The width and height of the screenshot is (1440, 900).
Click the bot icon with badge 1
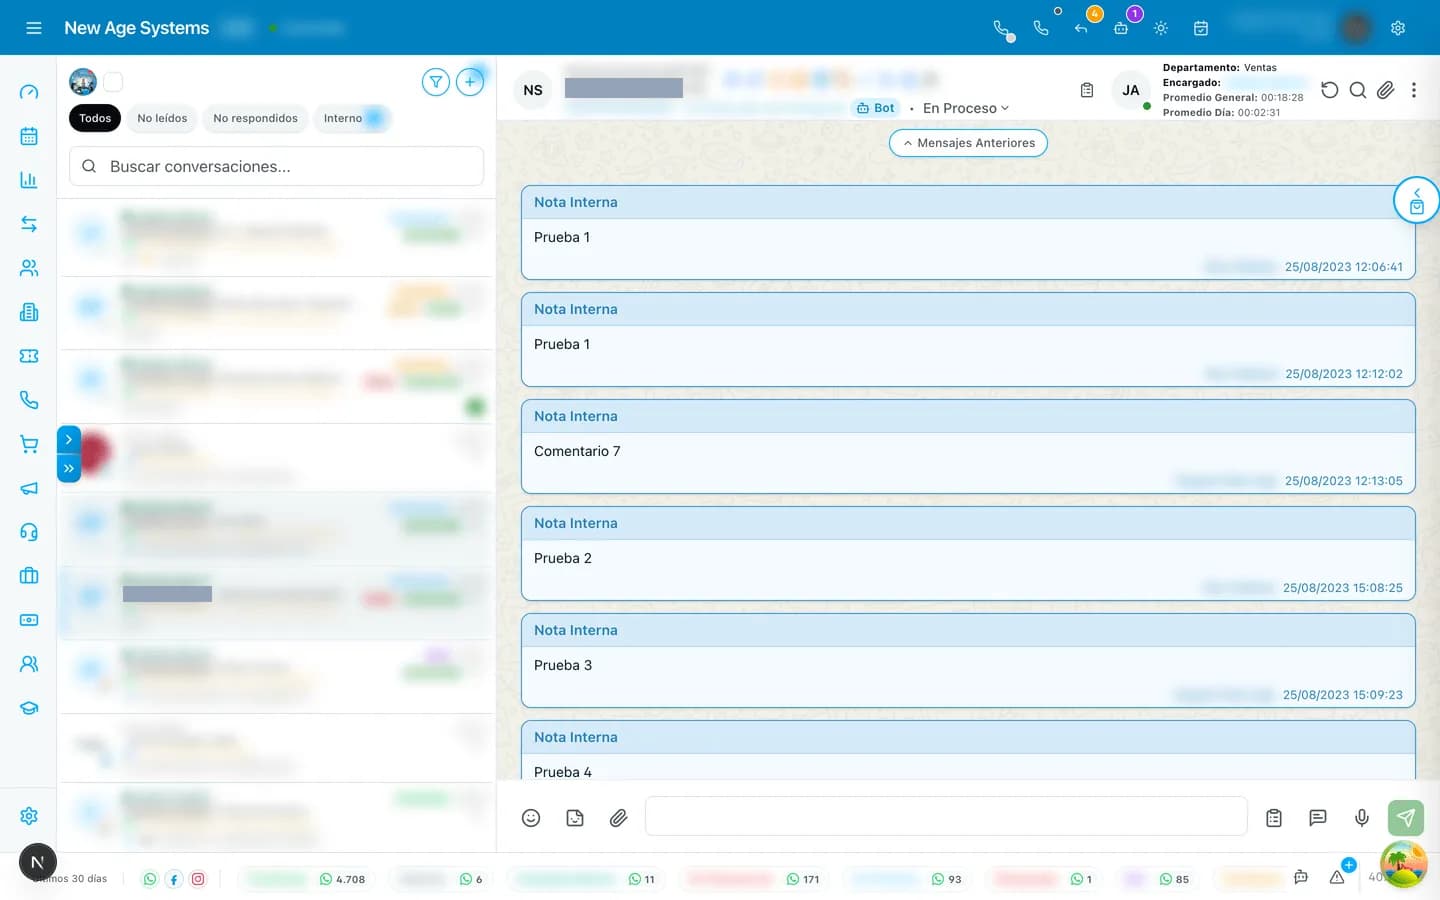pyautogui.click(x=1123, y=26)
